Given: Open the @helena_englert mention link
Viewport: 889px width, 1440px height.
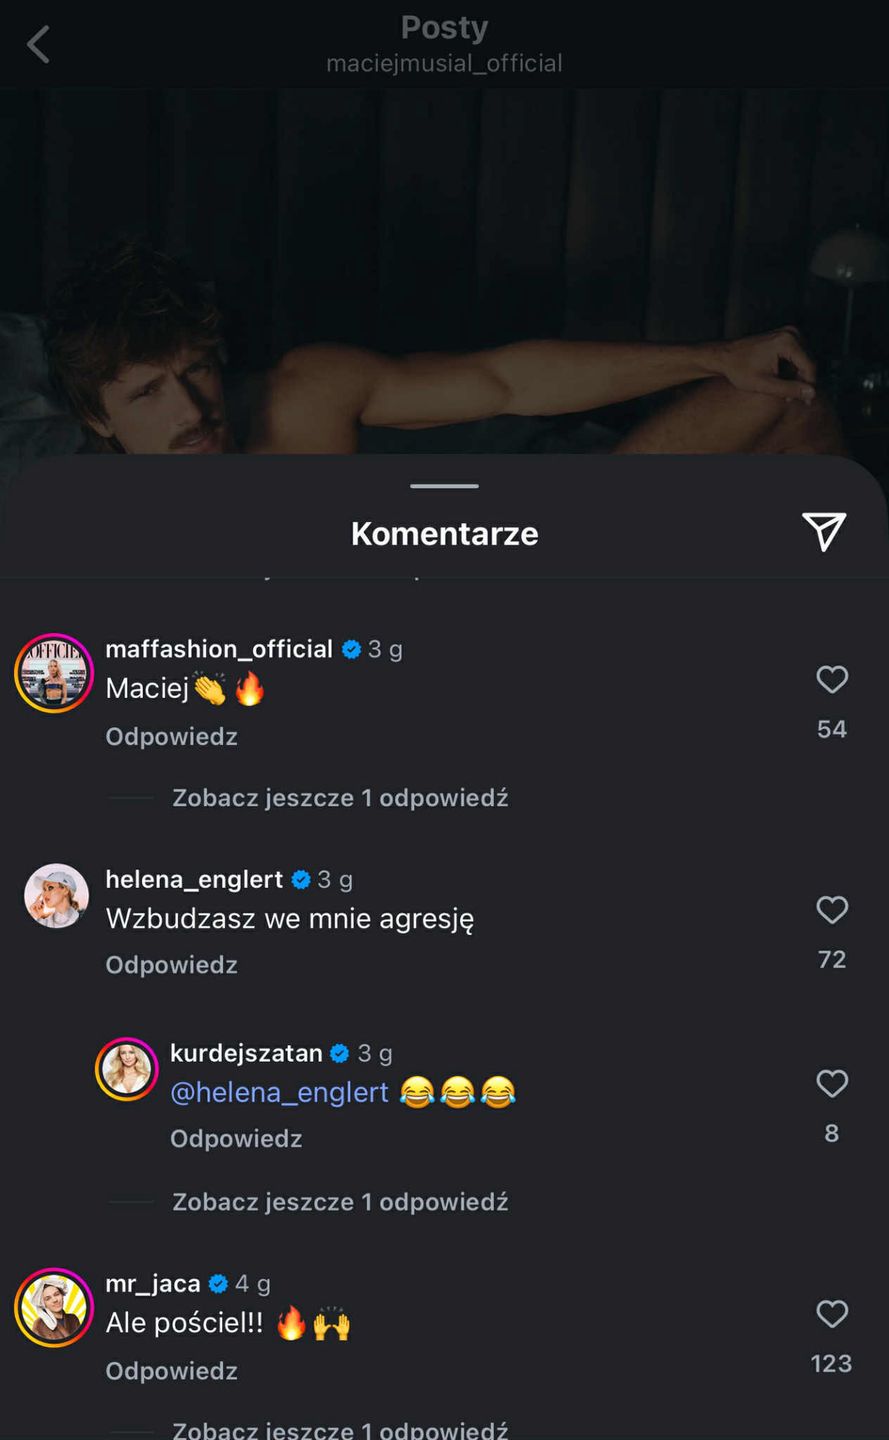Looking at the screenshot, I should click(280, 1091).
